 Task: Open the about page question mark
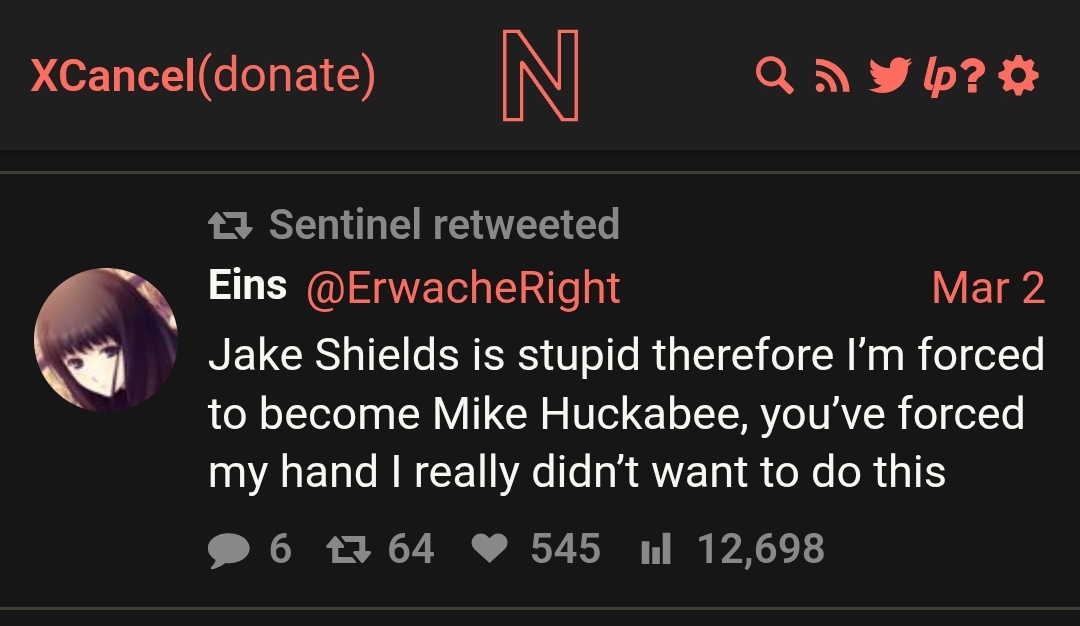[x=975, y=77]
